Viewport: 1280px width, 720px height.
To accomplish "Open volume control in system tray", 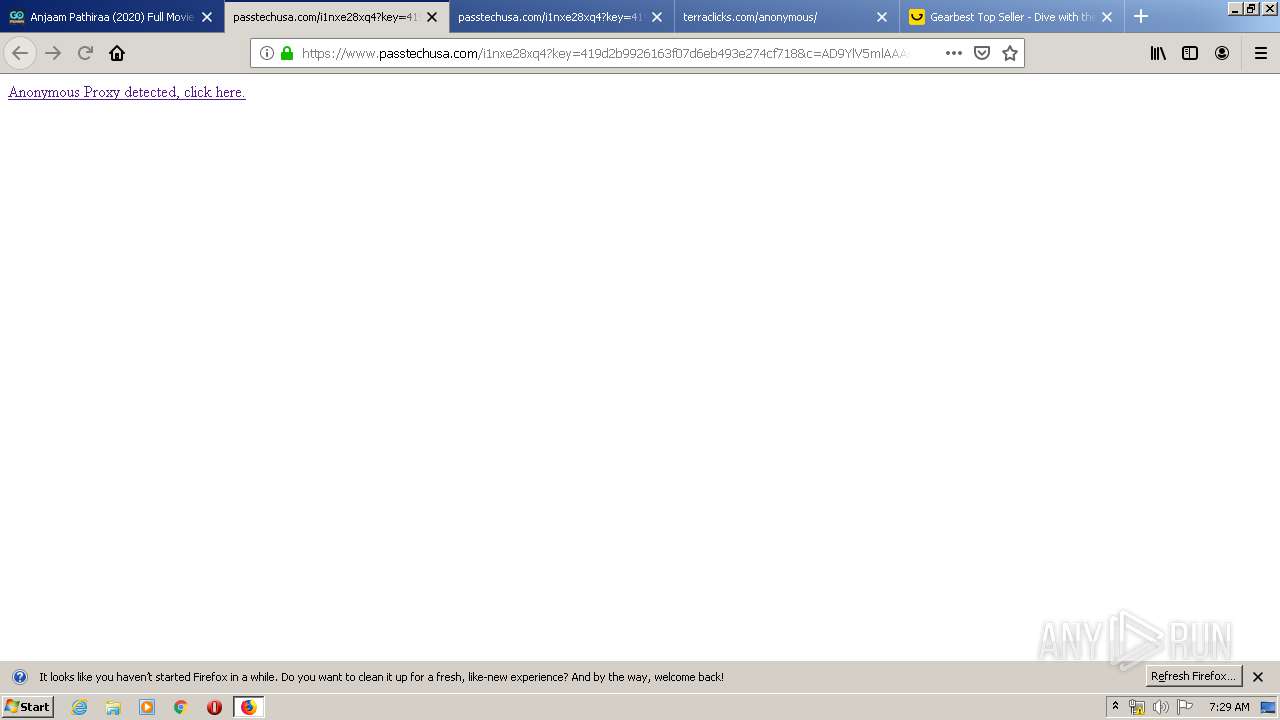I will tap(1161, 707).
